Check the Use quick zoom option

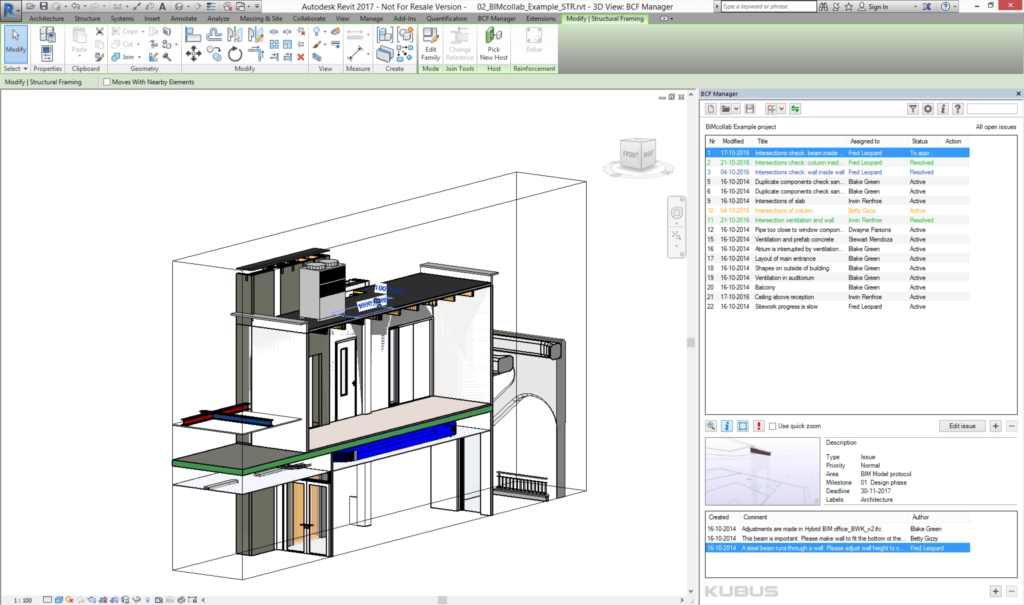pyautogui.click(x=773, y=426)
